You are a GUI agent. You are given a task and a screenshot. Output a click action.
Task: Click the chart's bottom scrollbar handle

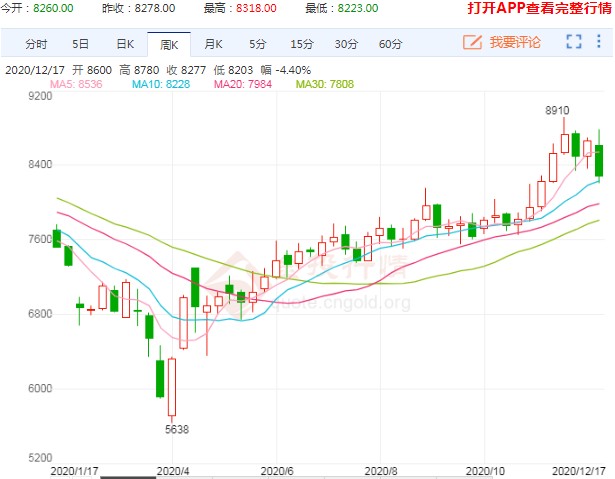click(x=128, y=477)
